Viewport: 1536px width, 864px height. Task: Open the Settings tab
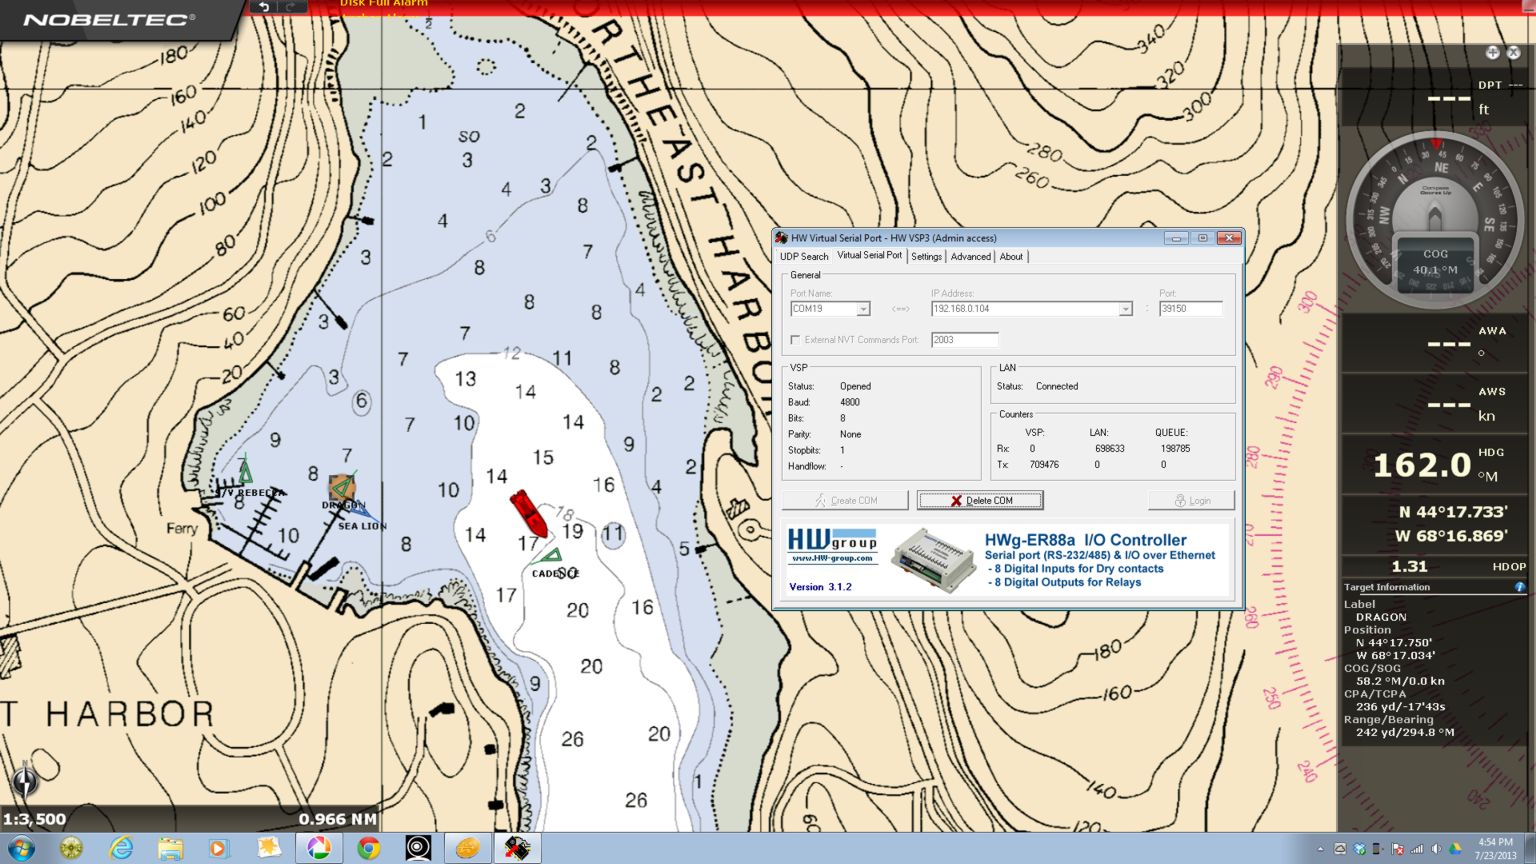(926, 257)
